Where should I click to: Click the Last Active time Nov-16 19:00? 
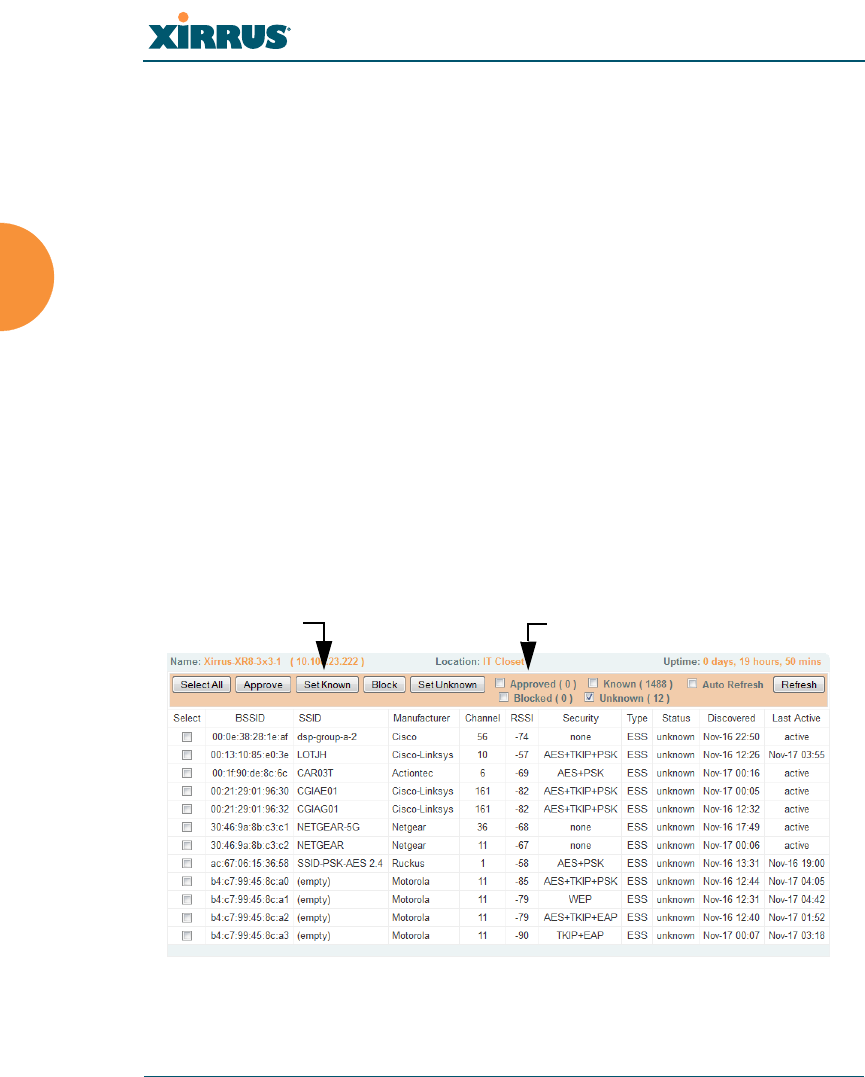[x=796, y=863]
